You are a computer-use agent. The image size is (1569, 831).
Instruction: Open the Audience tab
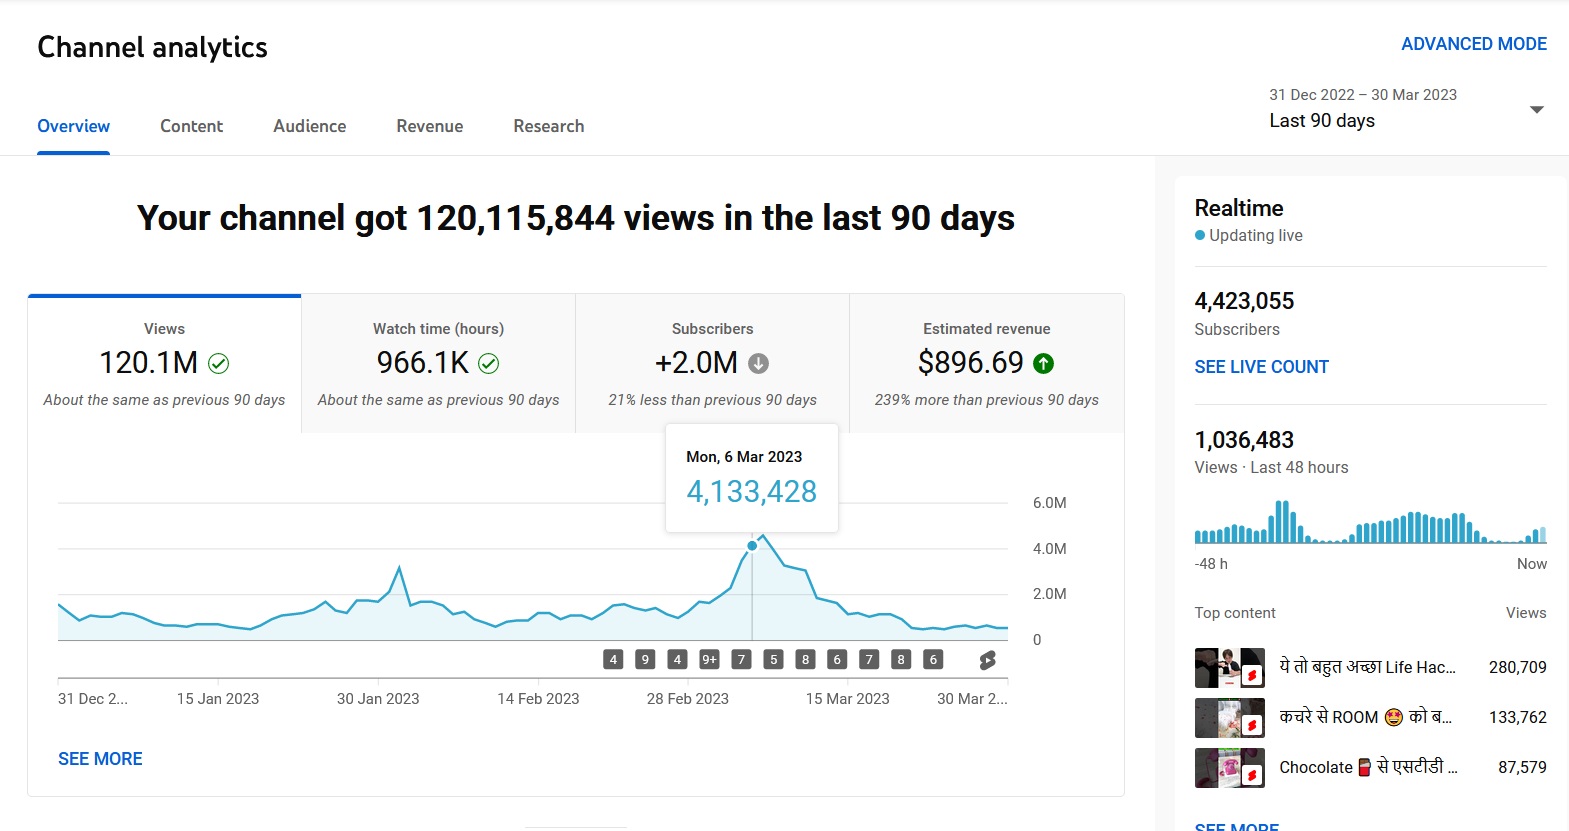[x=309, y=126]
